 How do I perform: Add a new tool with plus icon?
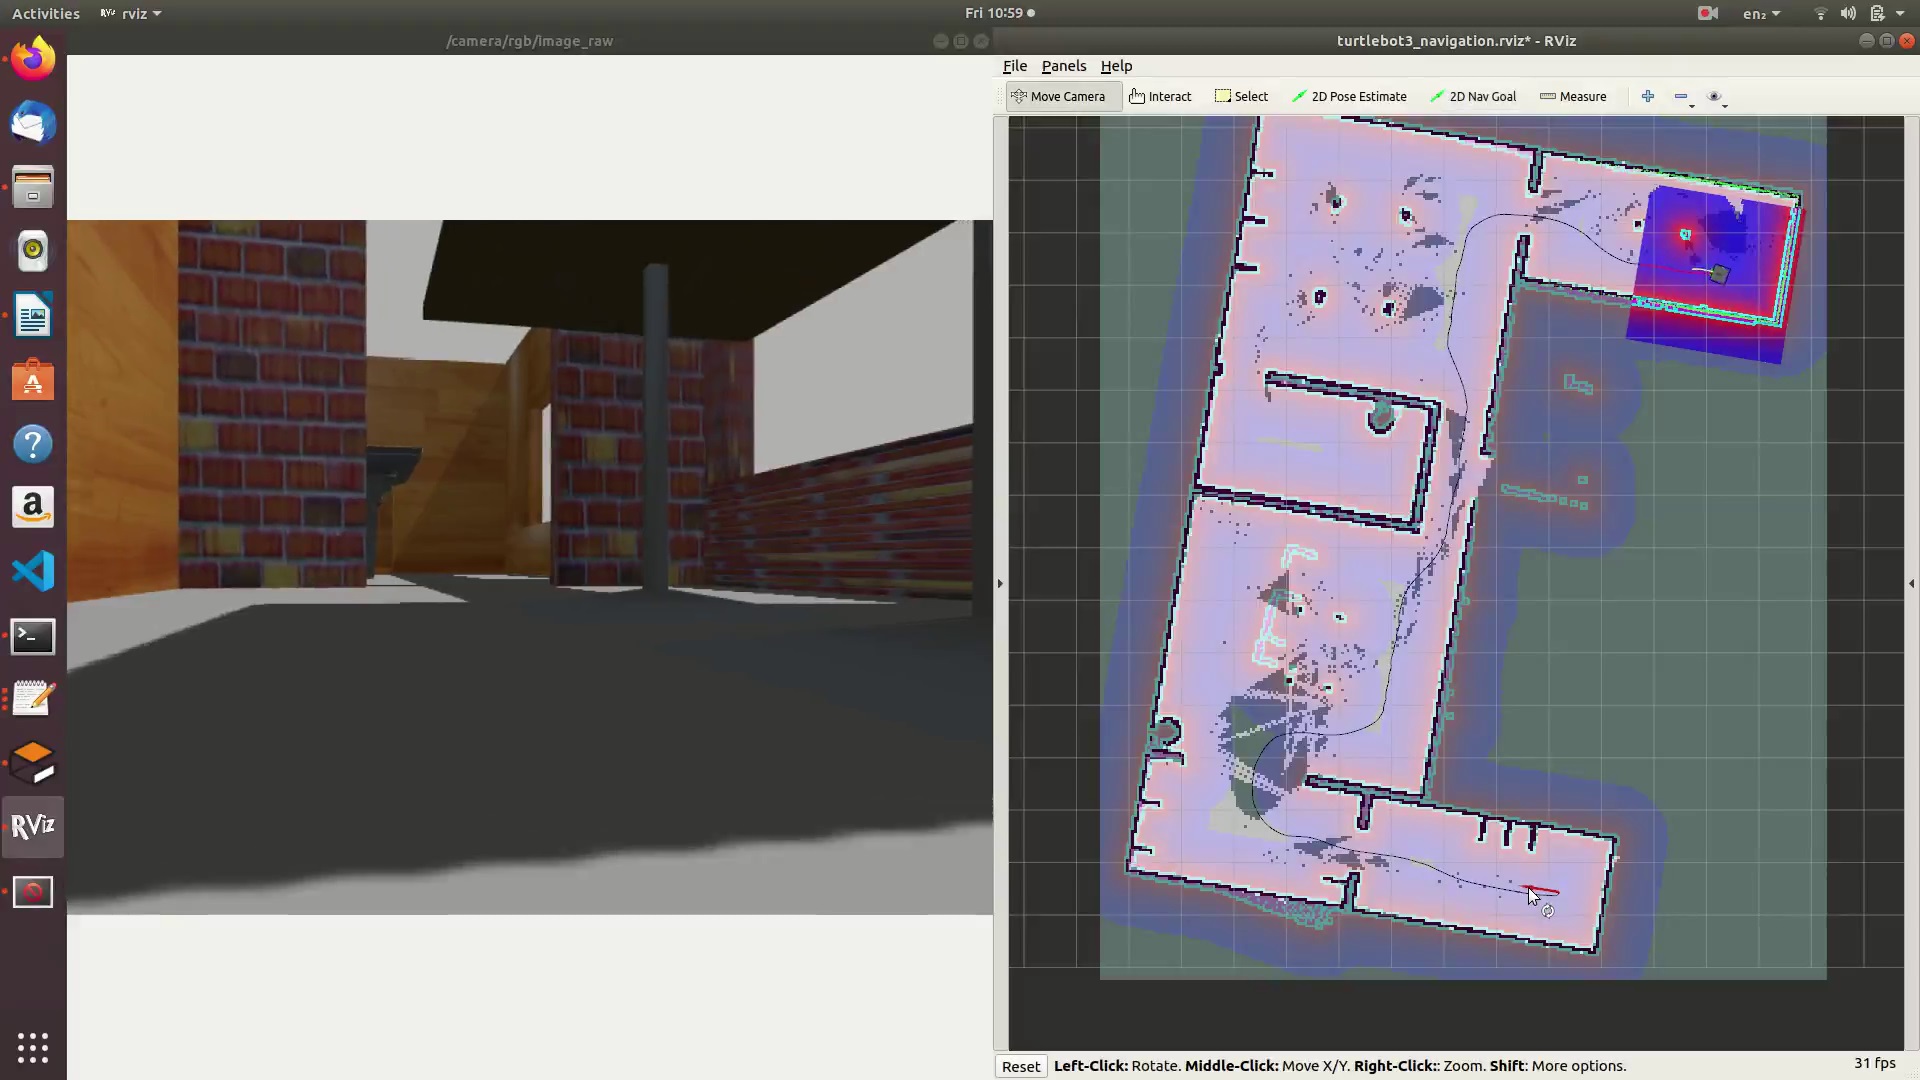click(x=1648, y=97)
